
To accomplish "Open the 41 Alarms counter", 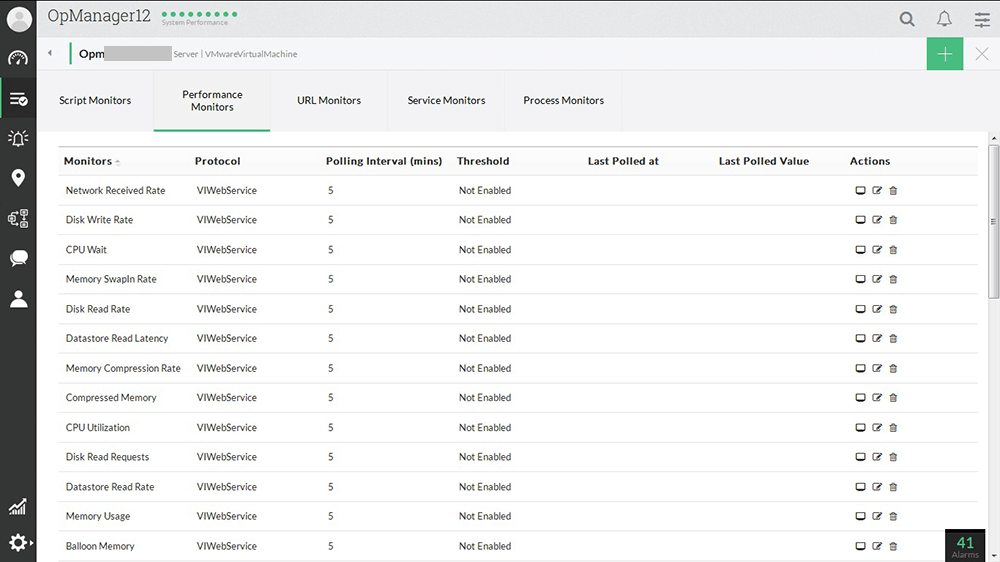I will [965, 546].
